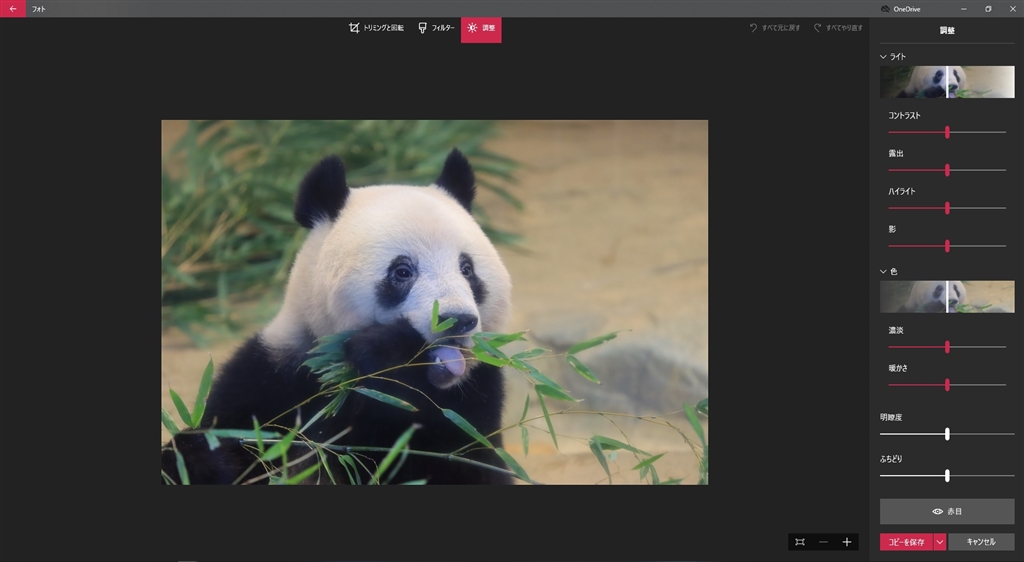Click the ライト preview thumbnail slider

(x=947, y=82)
